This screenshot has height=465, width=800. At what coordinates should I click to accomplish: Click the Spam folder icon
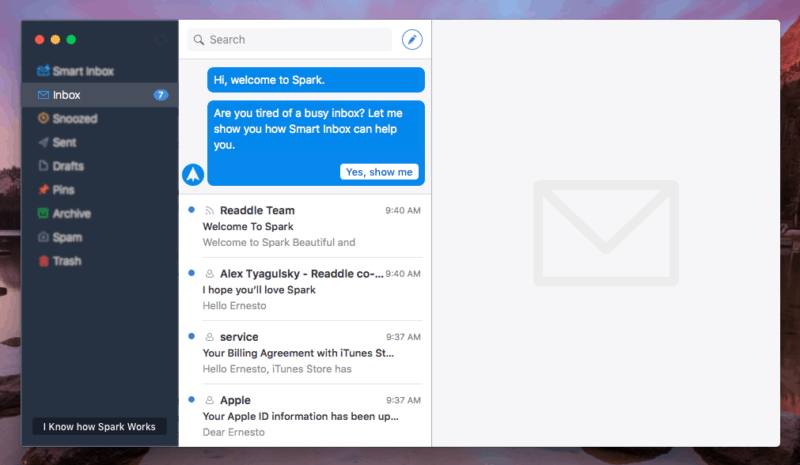[43, 237]
